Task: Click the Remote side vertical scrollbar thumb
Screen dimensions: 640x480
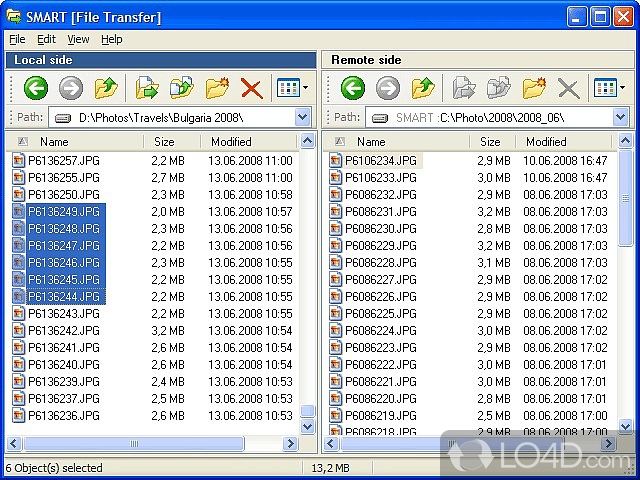Action: 625,198
